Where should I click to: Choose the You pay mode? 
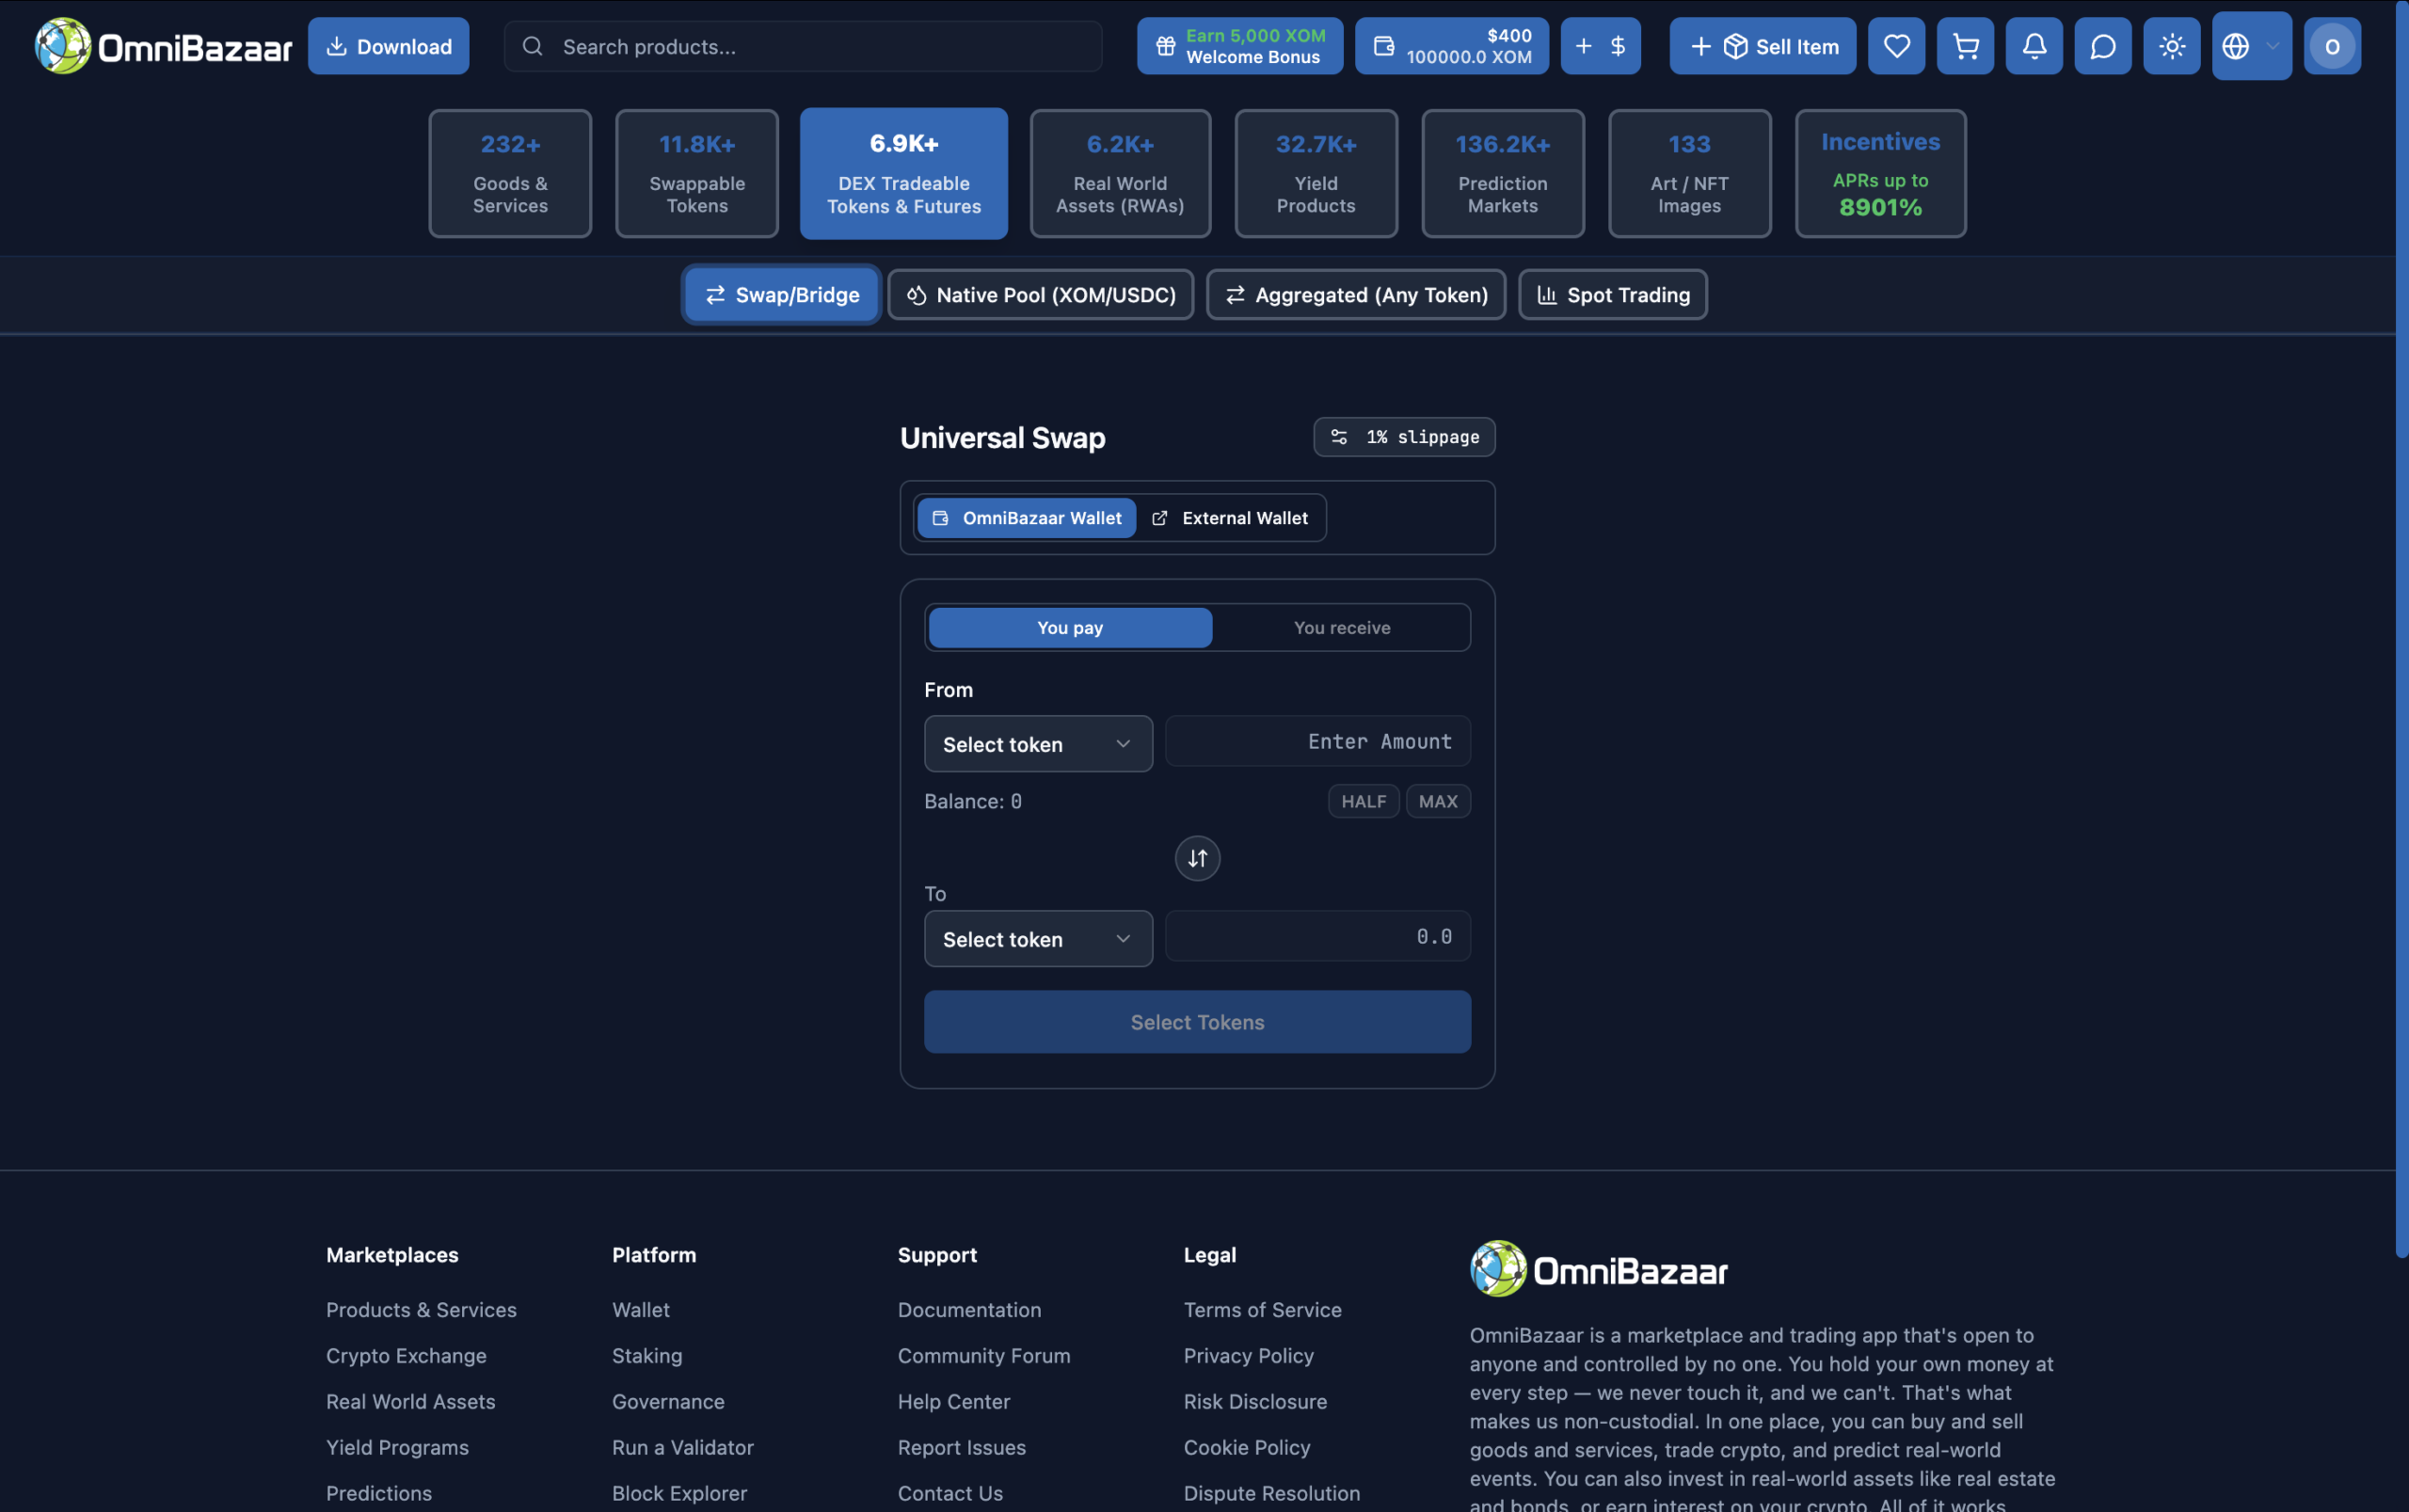(x=1070, y=628)
